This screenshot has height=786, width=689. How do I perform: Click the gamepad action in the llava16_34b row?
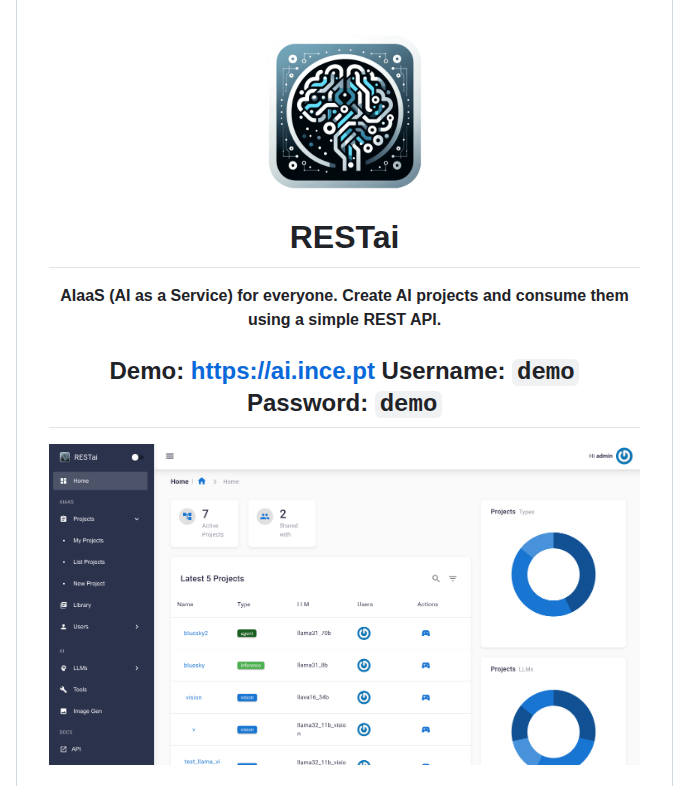(426, 697)
